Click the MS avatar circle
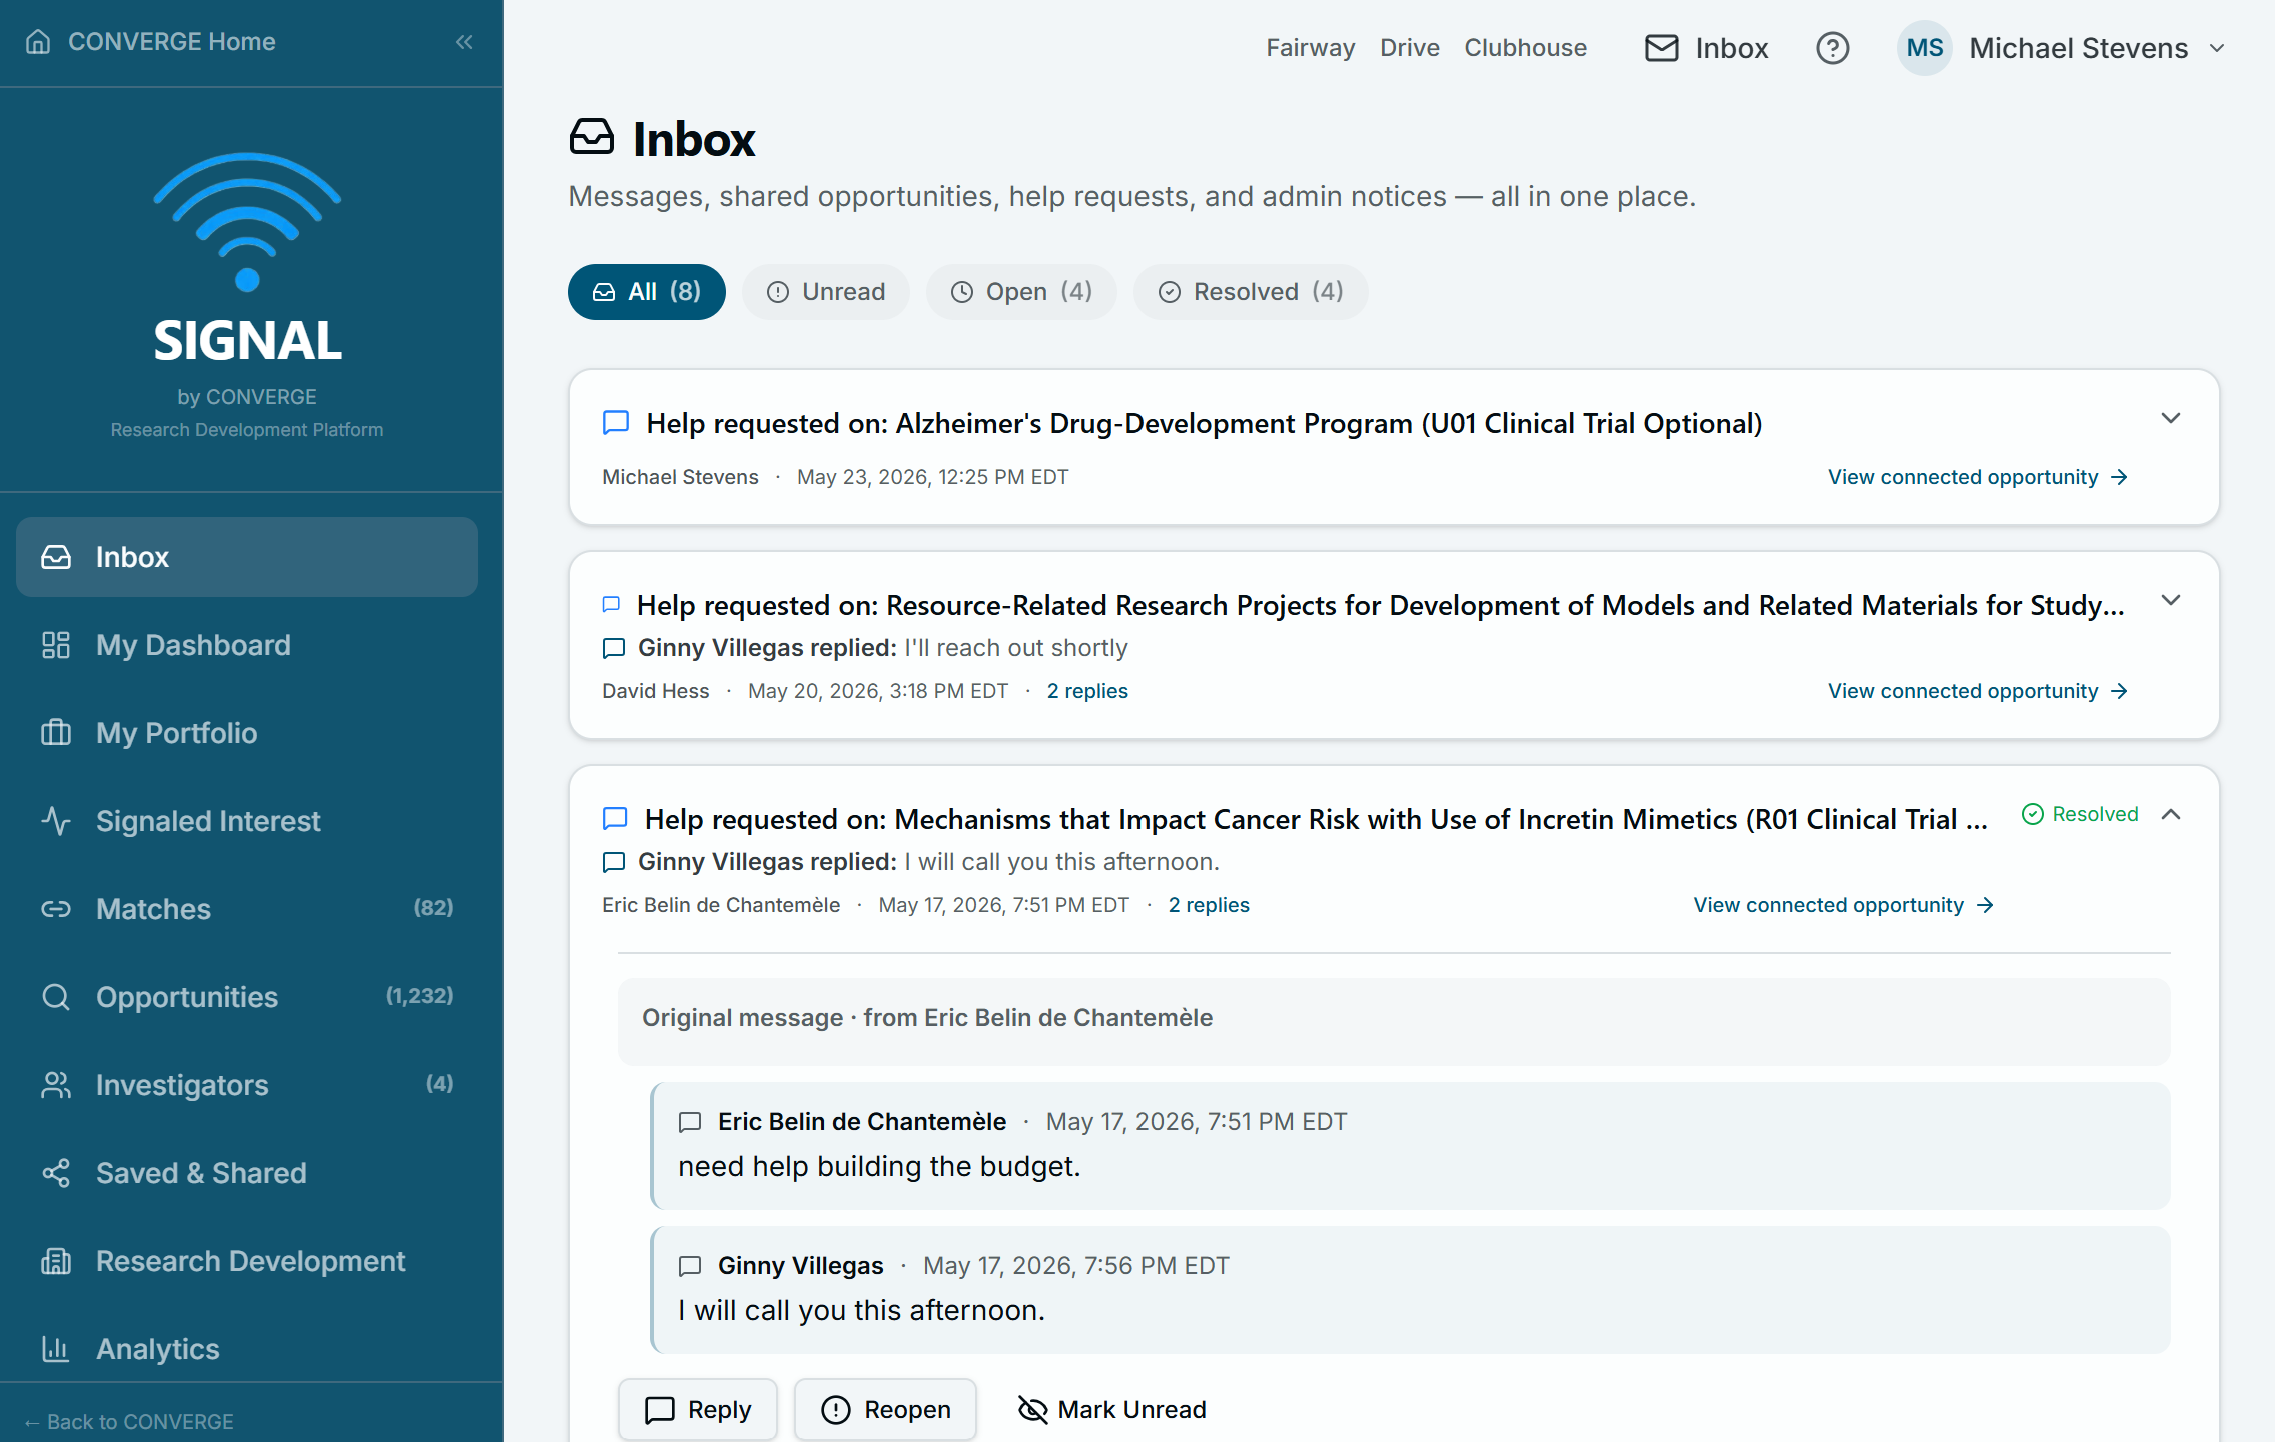The height and width of the screenshot is (1442, 2275). tap(1924, 48)
